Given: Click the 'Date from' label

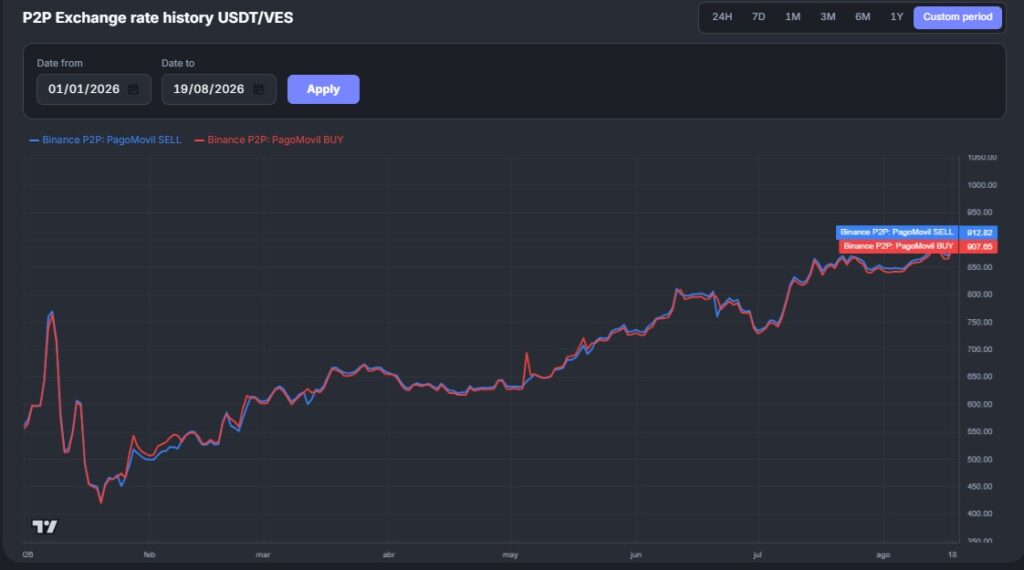Looking at the screenshot, I should pos(59,63).
